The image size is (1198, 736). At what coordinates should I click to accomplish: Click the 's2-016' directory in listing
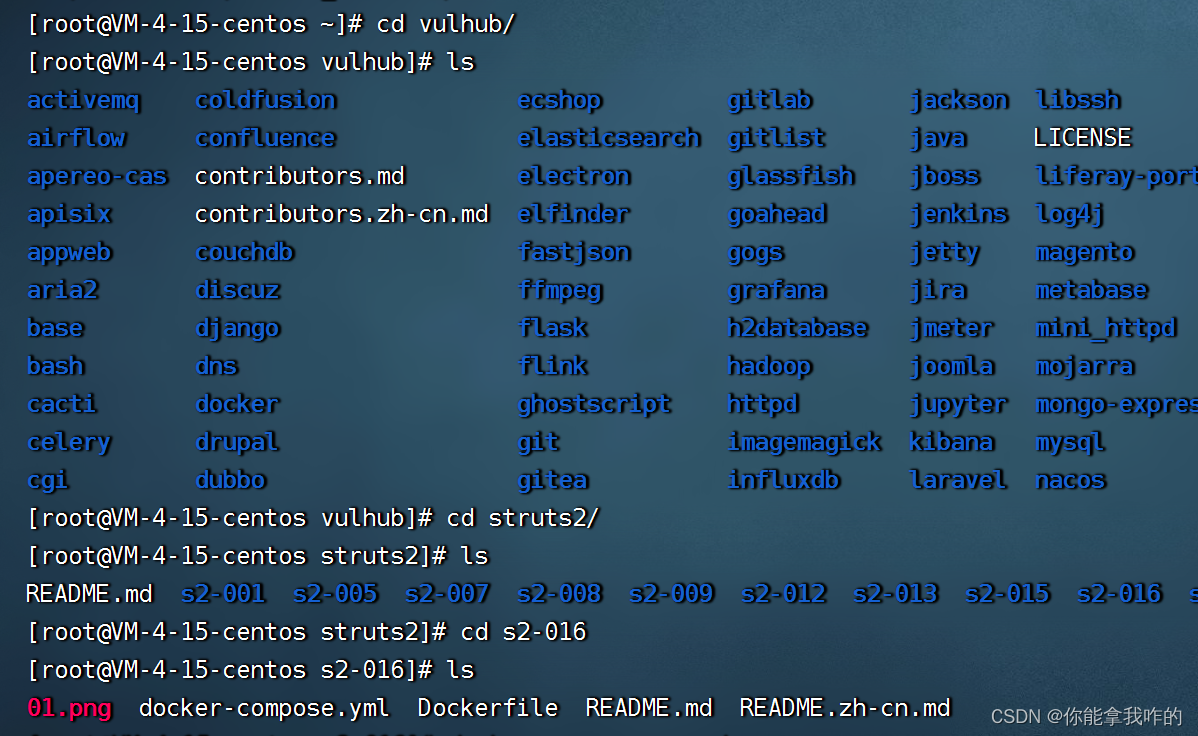click(1119, 594)
